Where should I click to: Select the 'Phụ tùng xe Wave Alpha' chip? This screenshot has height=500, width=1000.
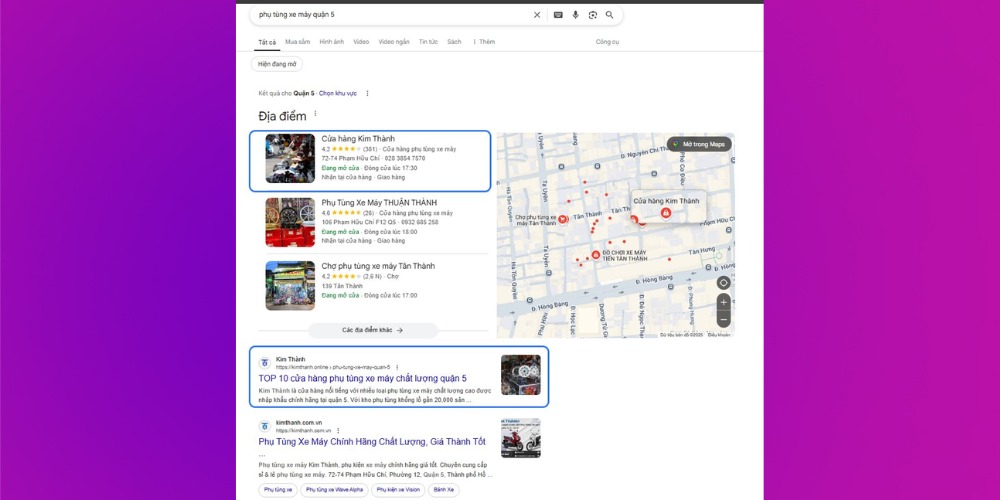[x=334, y=490]
